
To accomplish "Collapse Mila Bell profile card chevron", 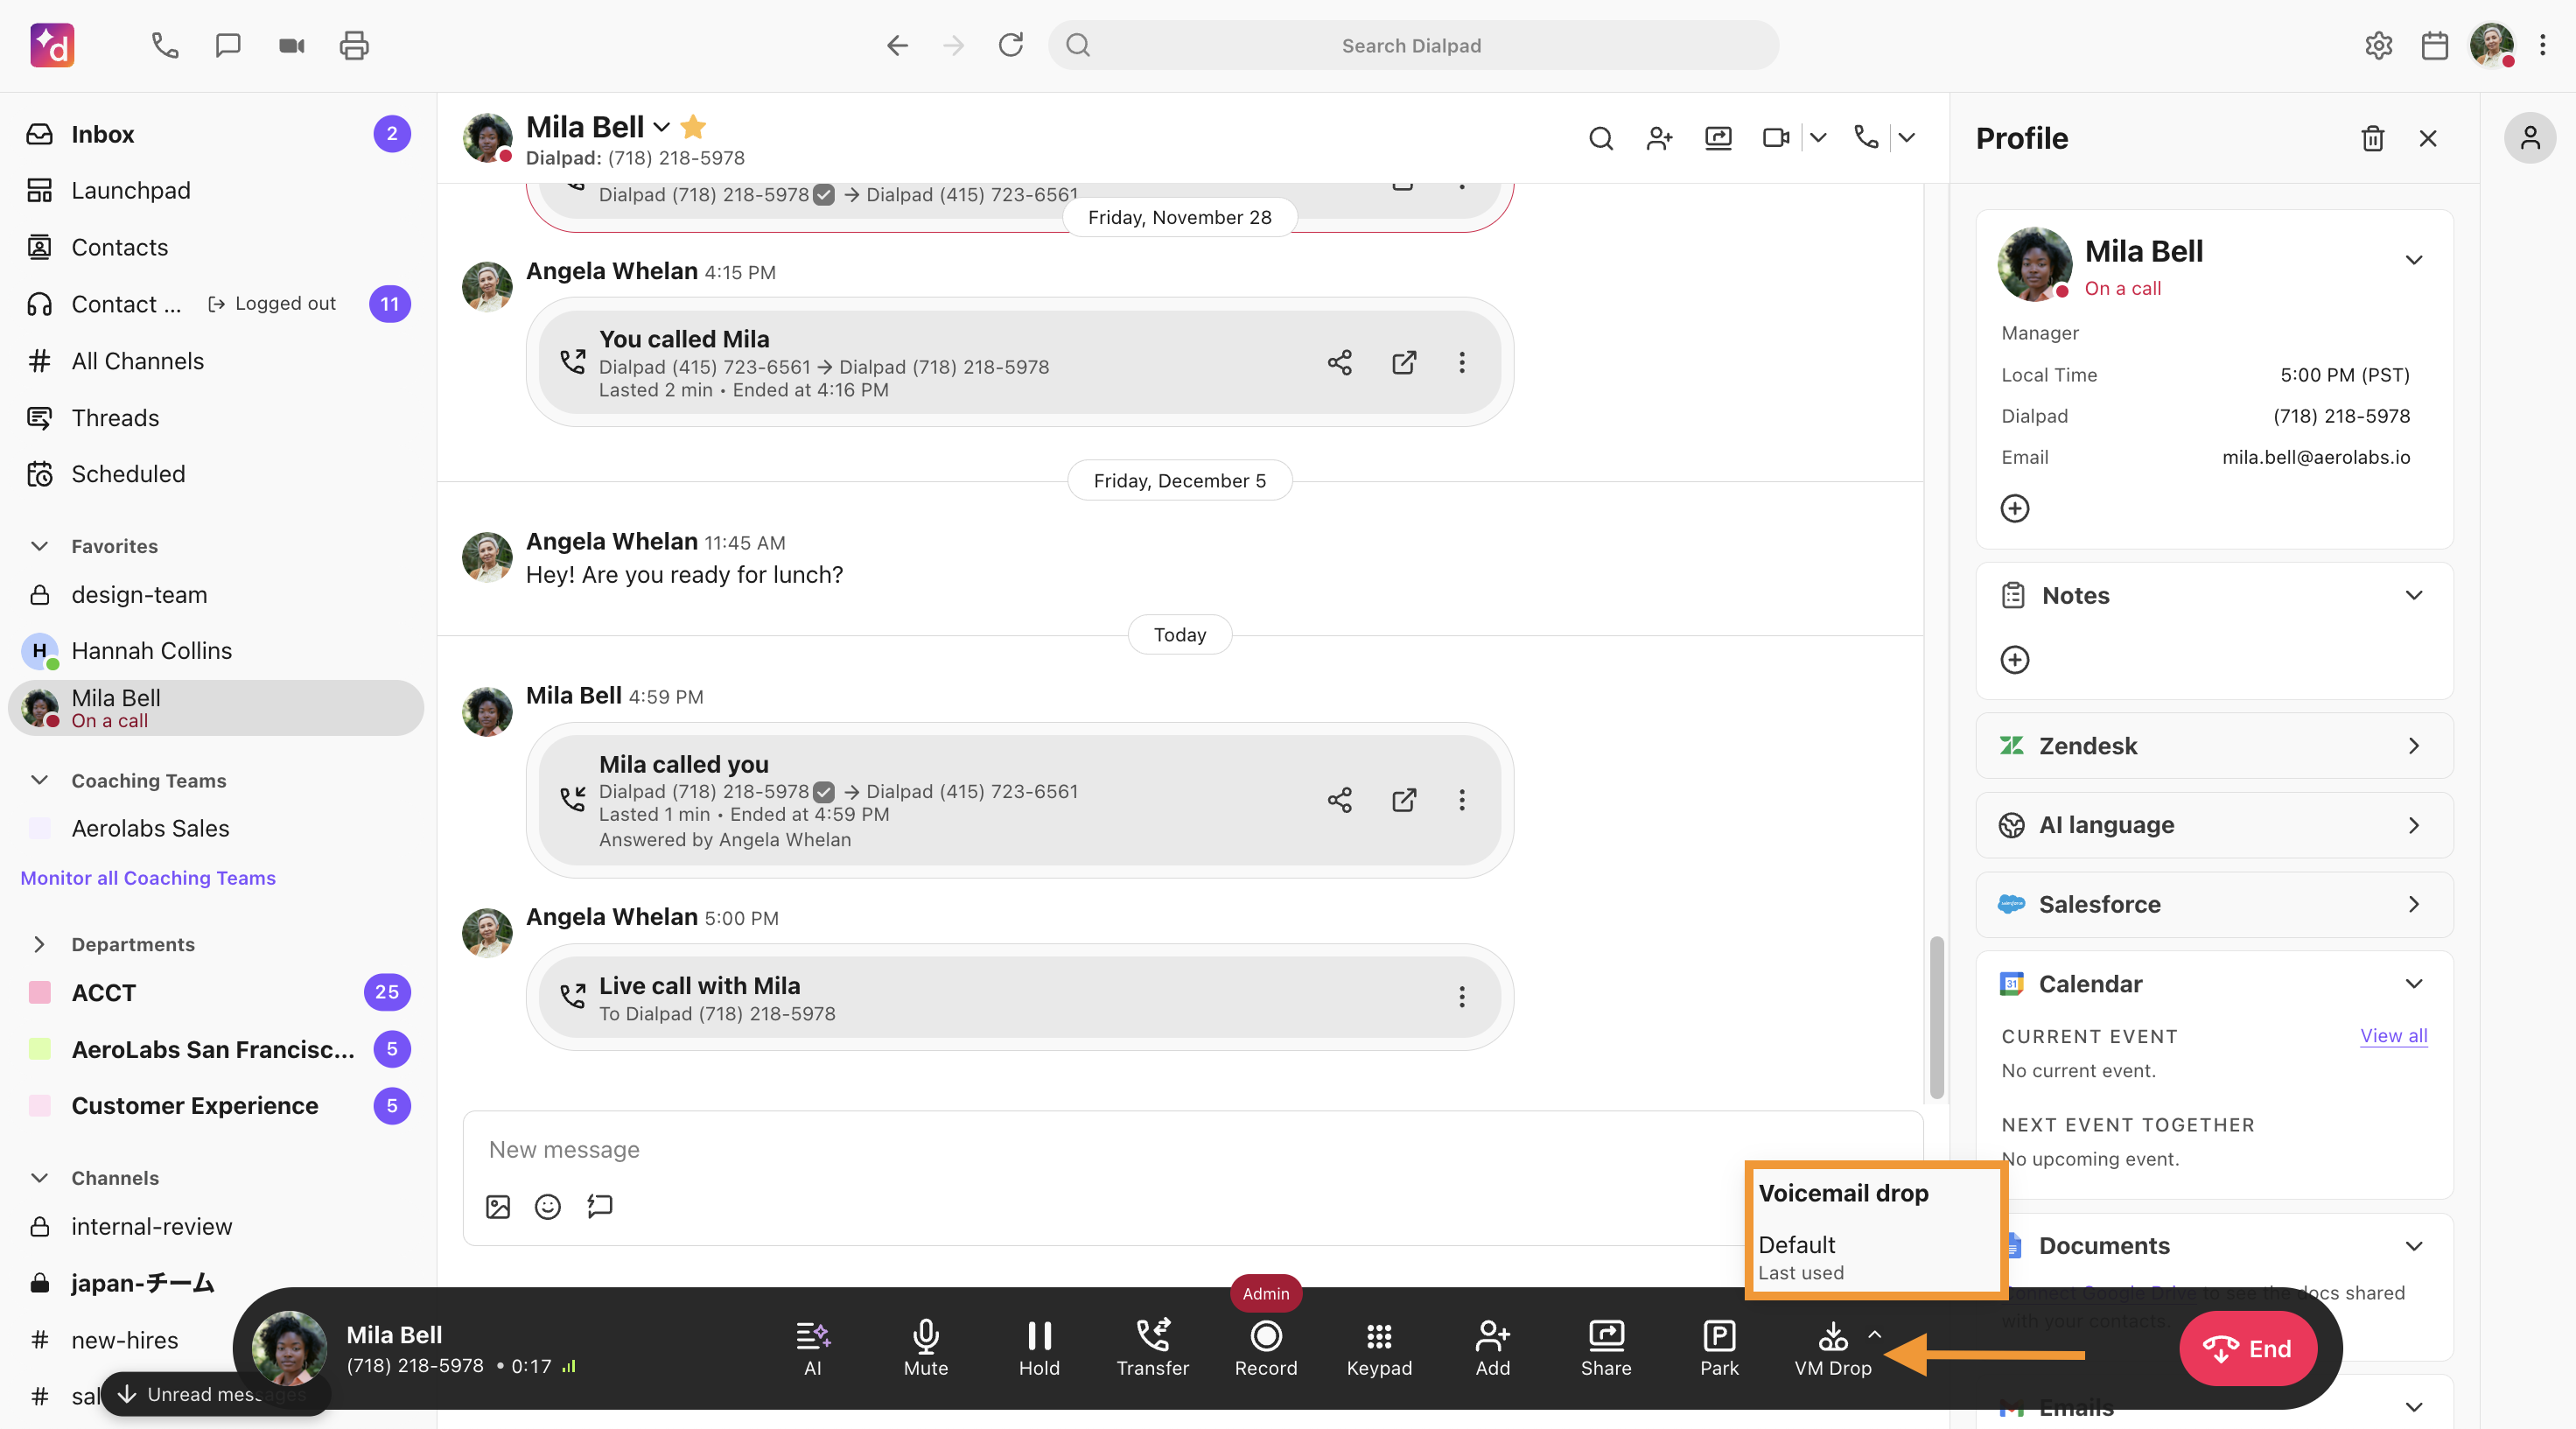I will 2413,261.
